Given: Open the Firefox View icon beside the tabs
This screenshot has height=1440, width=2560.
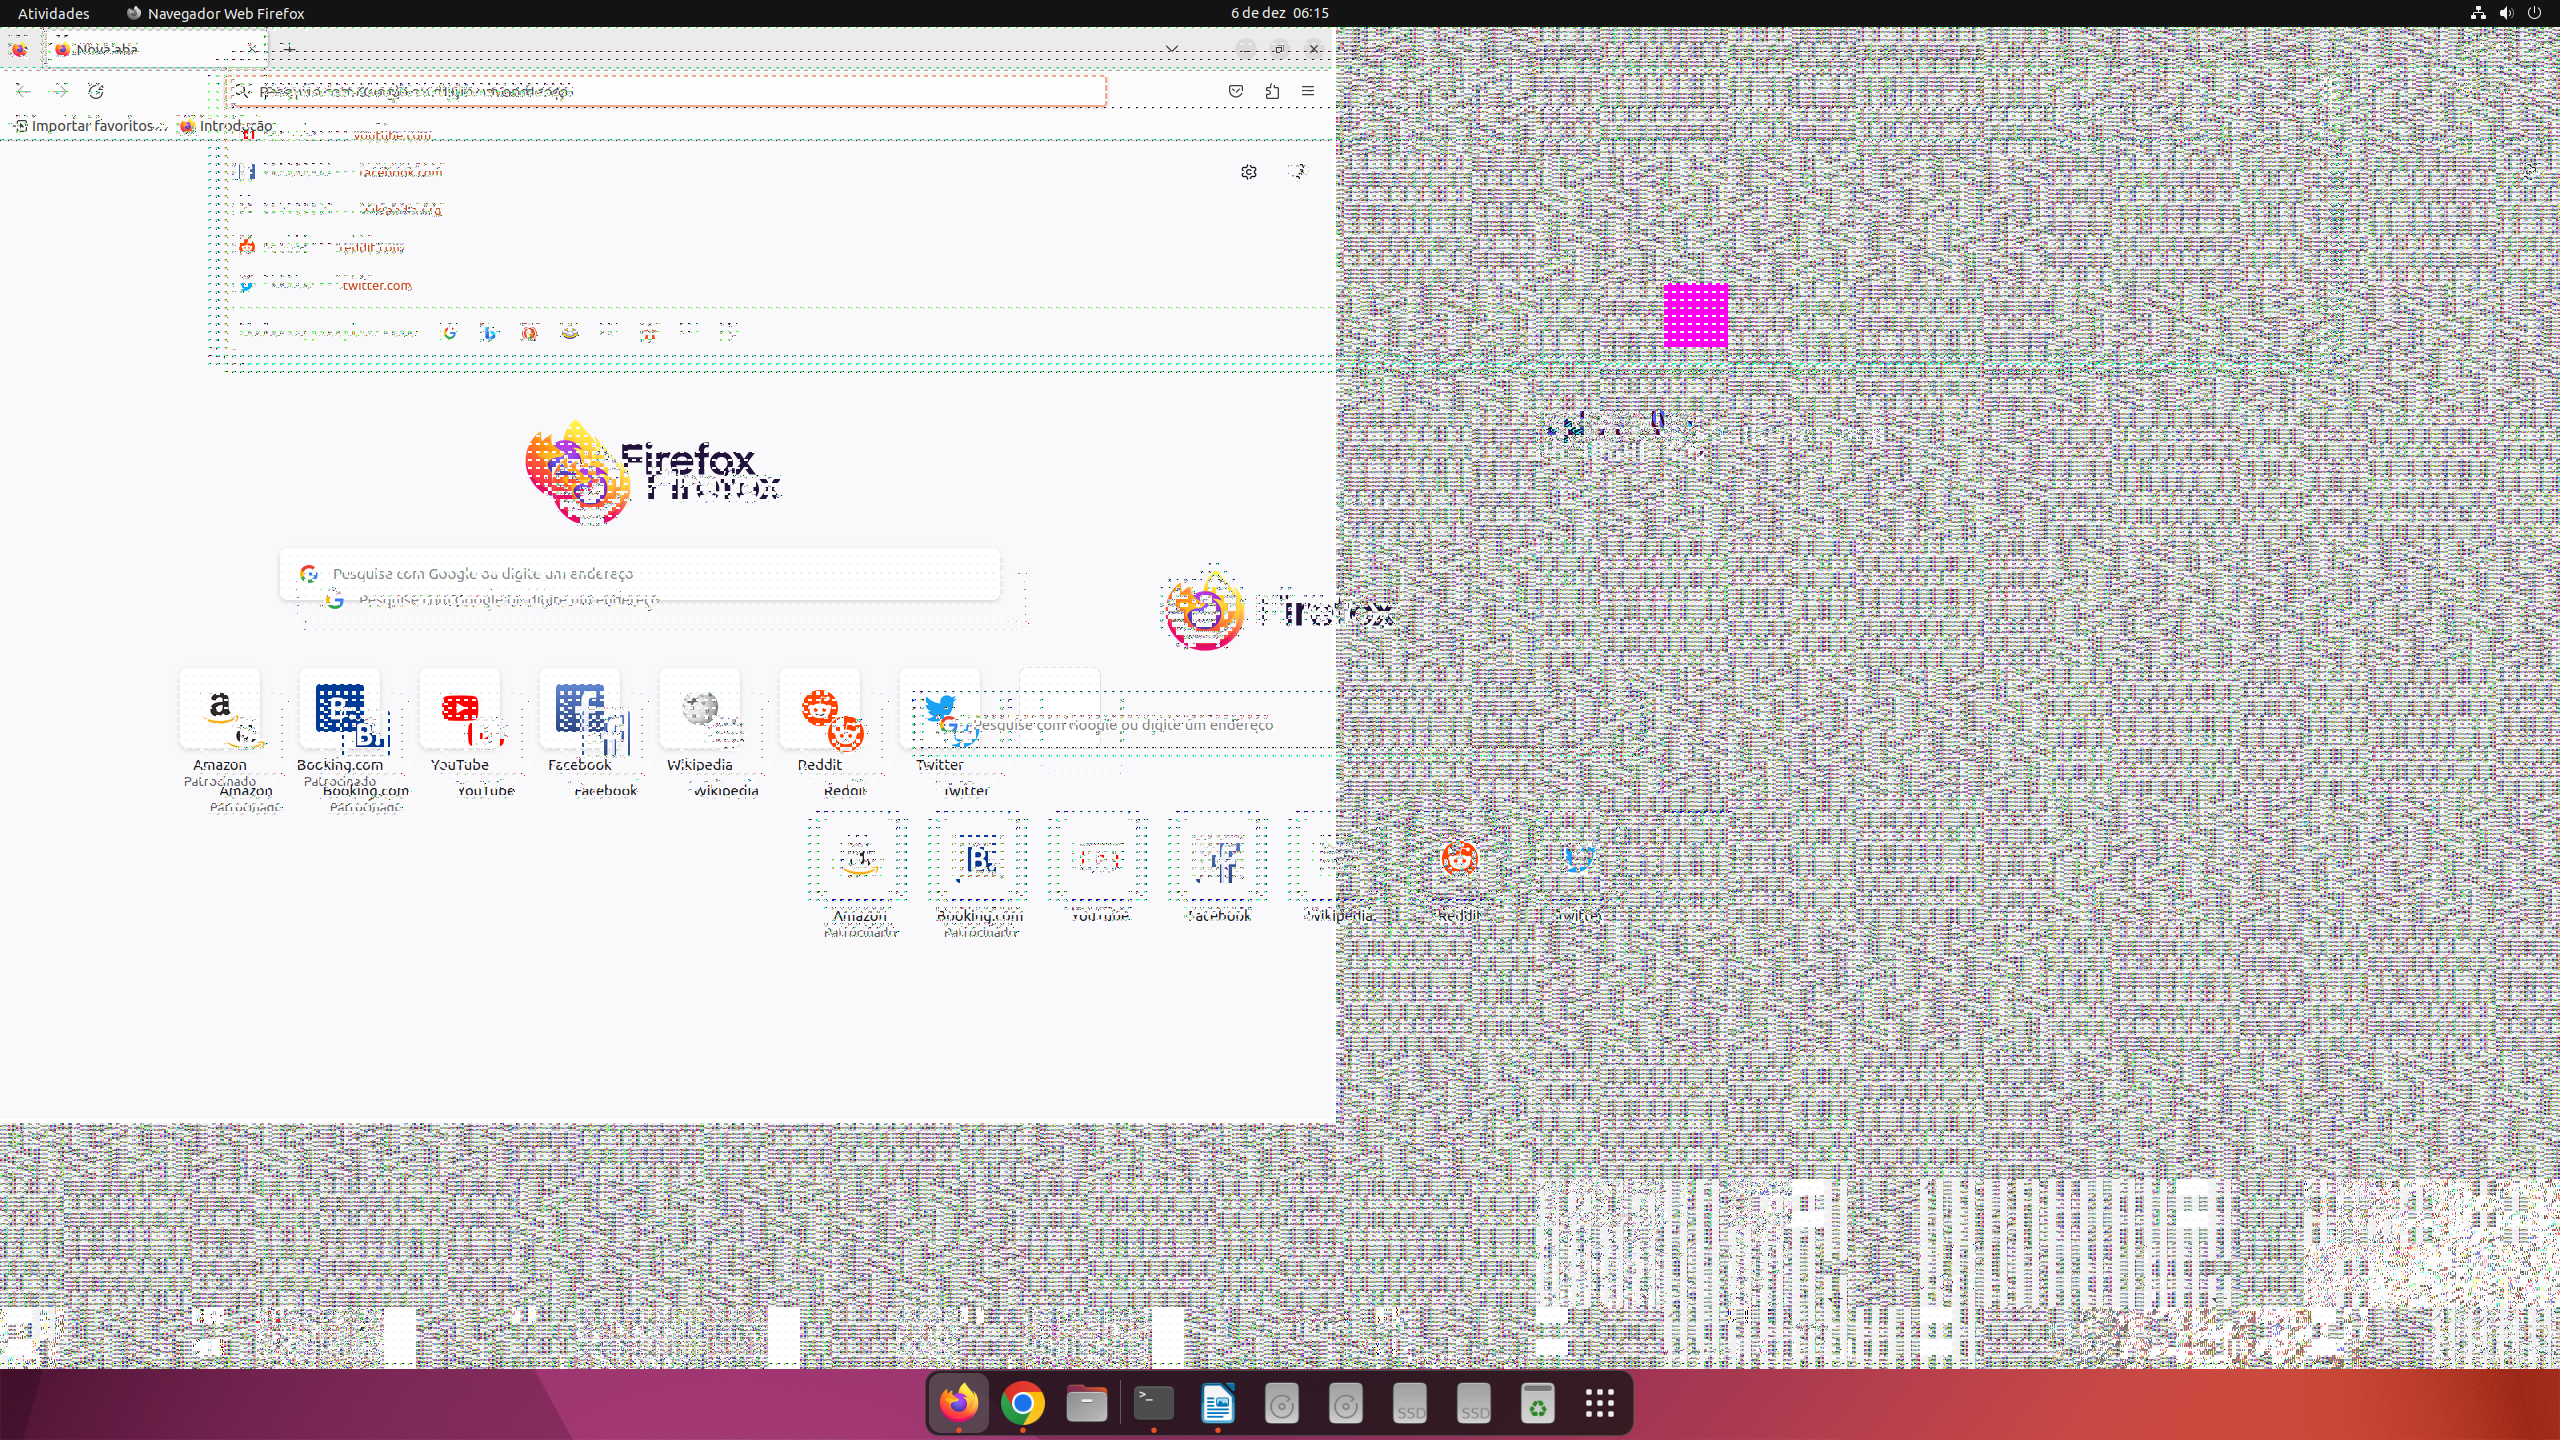Looking at the screenshot, I should (x=19, y=49).
